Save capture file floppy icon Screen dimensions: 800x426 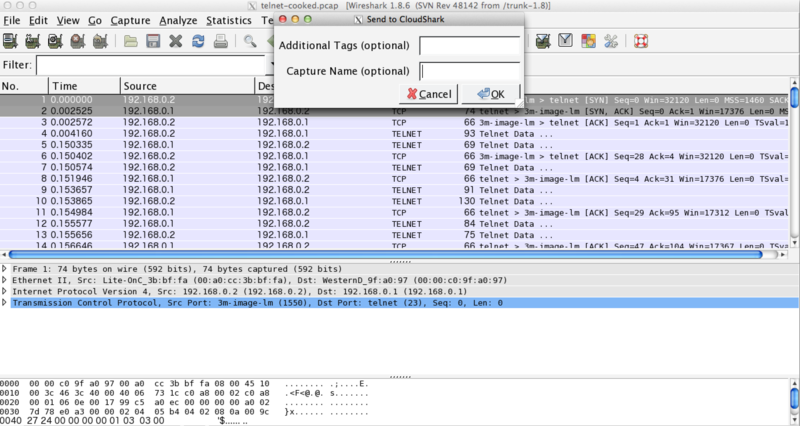click(x=153, y=41)
